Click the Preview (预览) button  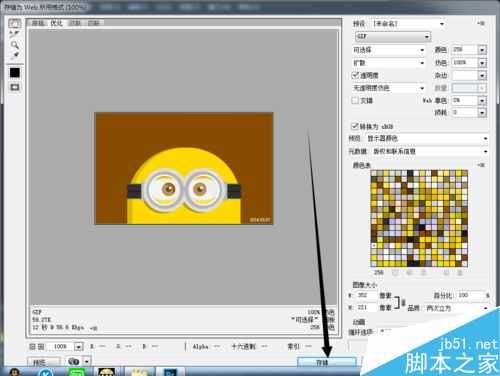(x=43, y=362)
